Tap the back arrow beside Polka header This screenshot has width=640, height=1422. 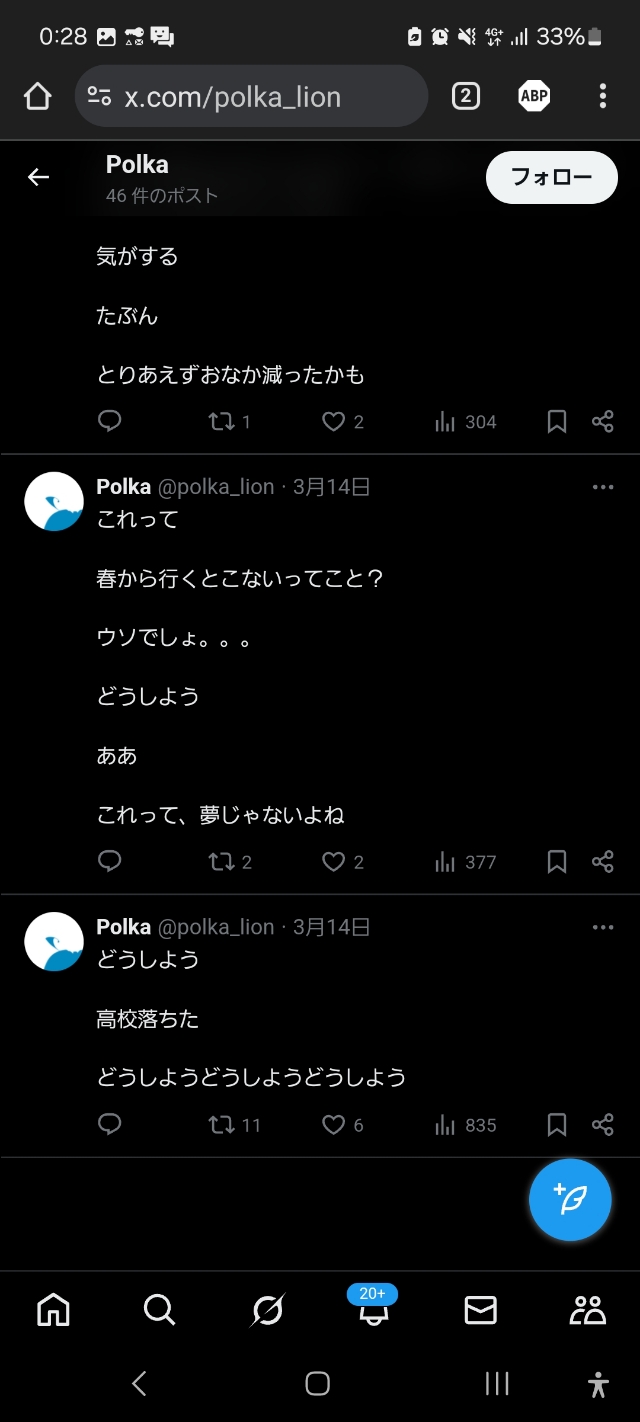[x=38, y=177]
